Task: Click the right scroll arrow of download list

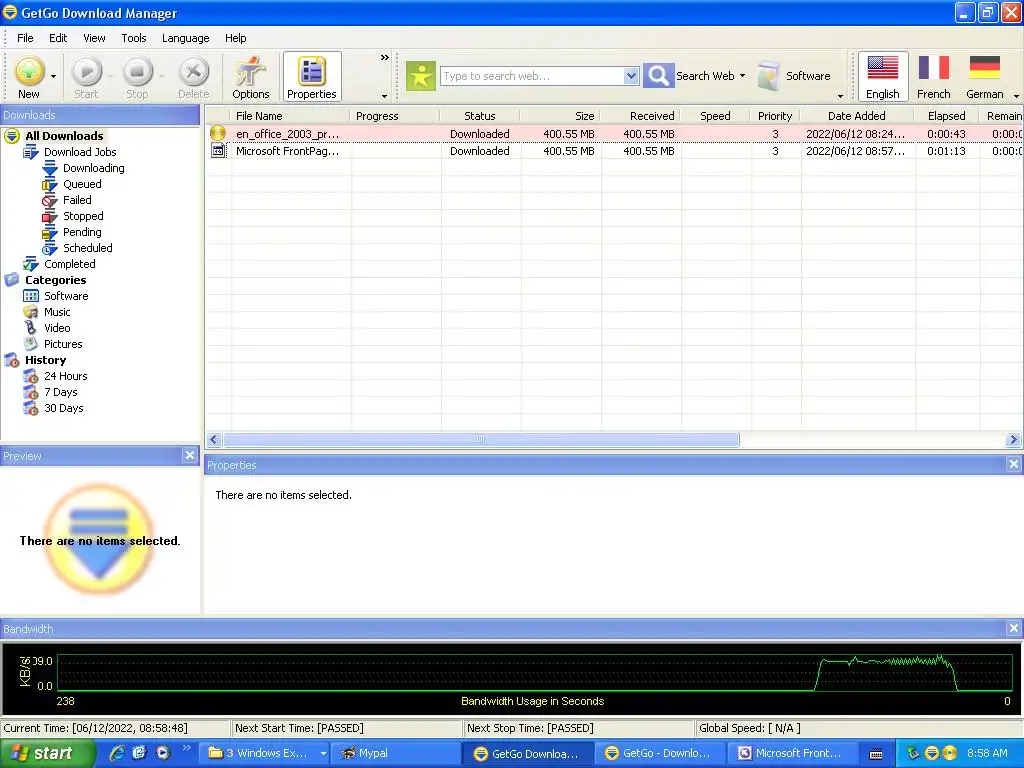Action: (1014, 440)
